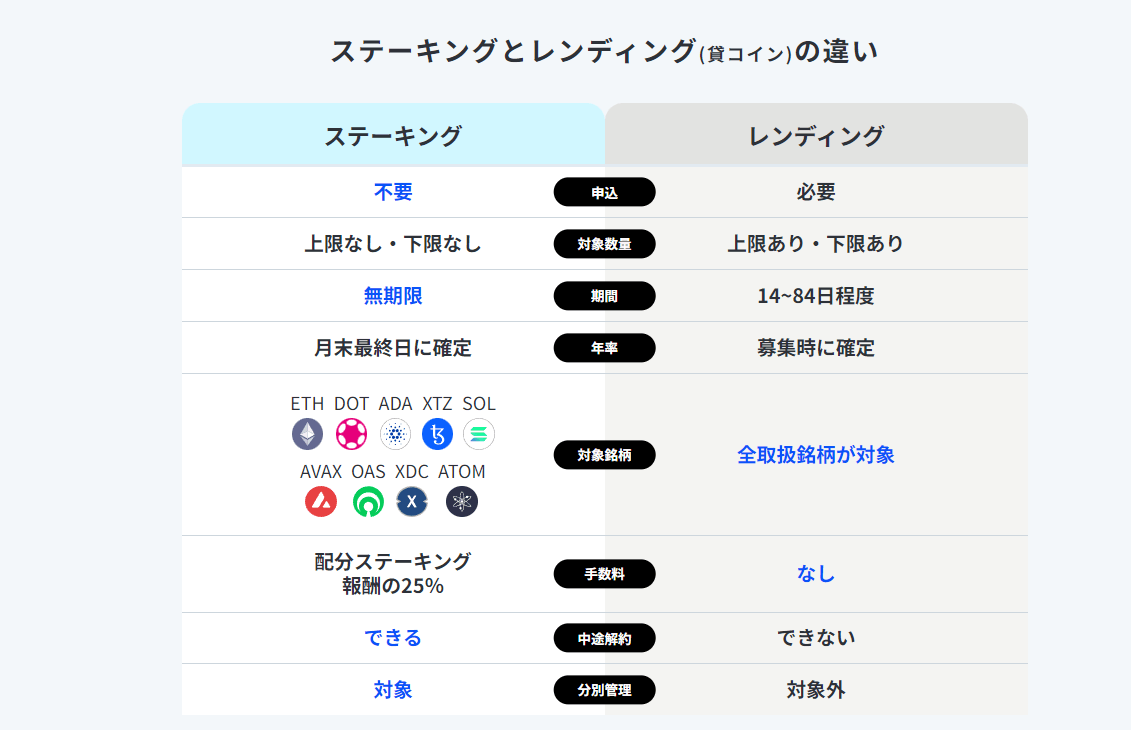Viewport: 1131px width, 730px height.
Task: Click the Oasys (OAS) coin icon
Action: (x=368, y=501)
